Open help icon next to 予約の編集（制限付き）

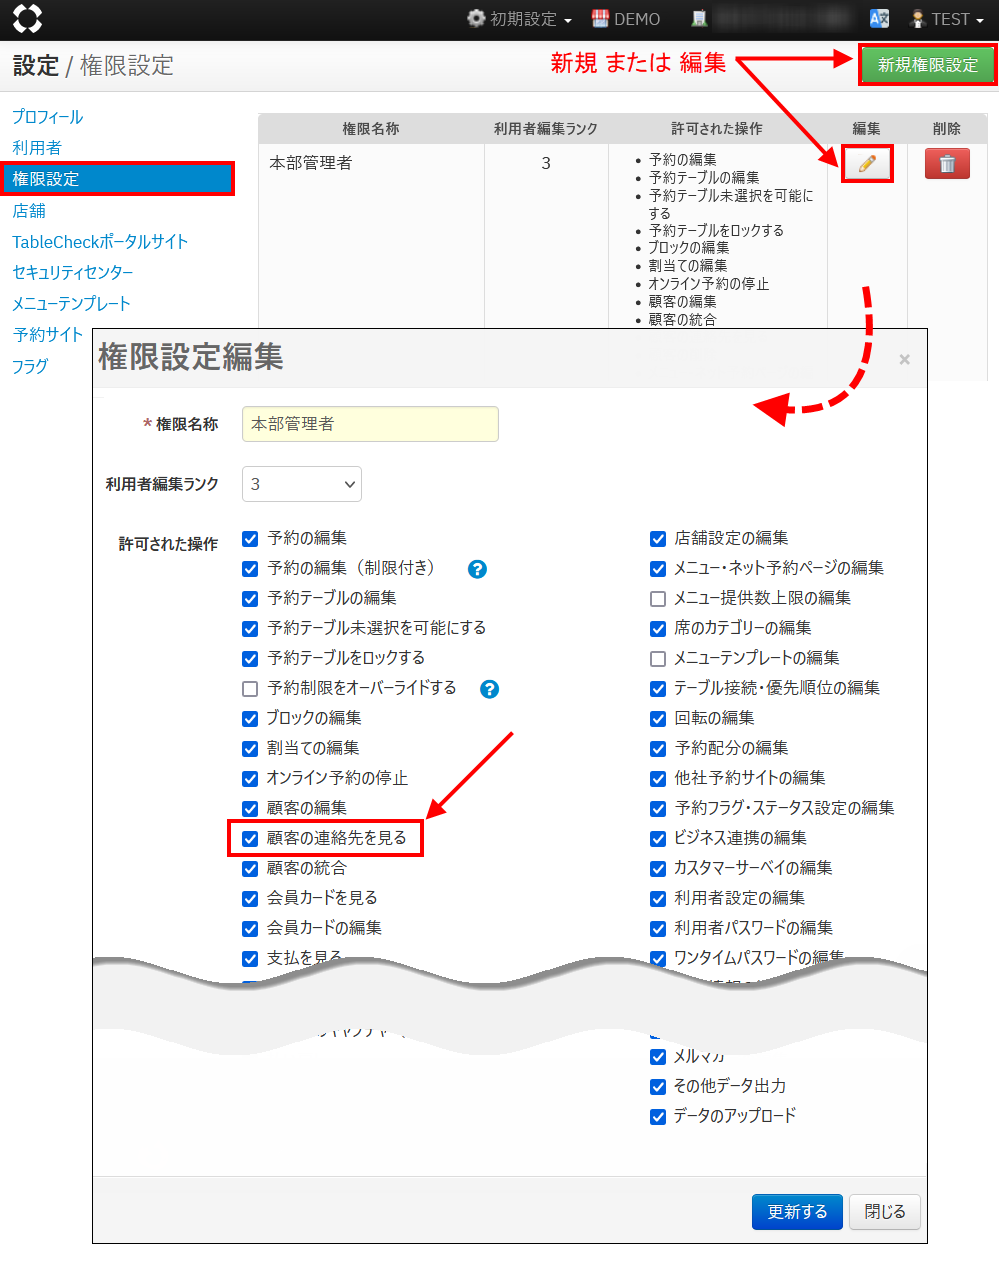[x=478, y=569]
